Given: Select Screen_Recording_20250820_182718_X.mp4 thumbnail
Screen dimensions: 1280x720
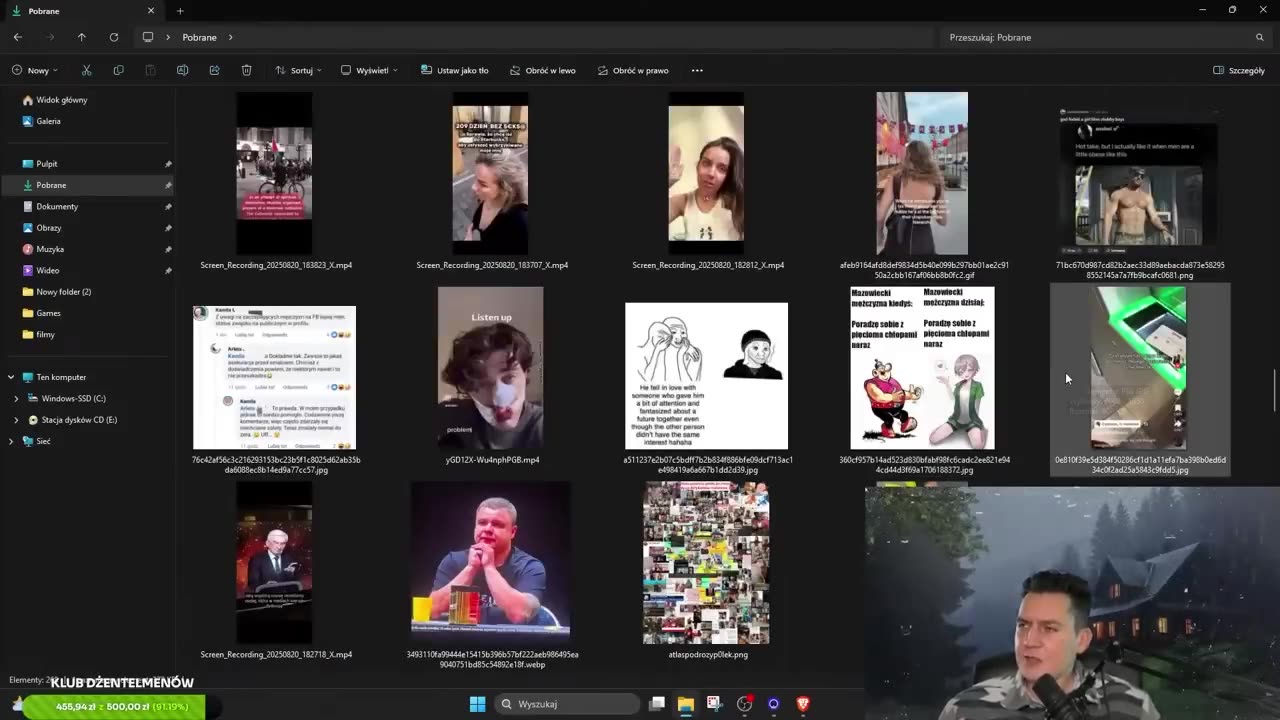Looking at the screenshot, I should tap(274, 563).
